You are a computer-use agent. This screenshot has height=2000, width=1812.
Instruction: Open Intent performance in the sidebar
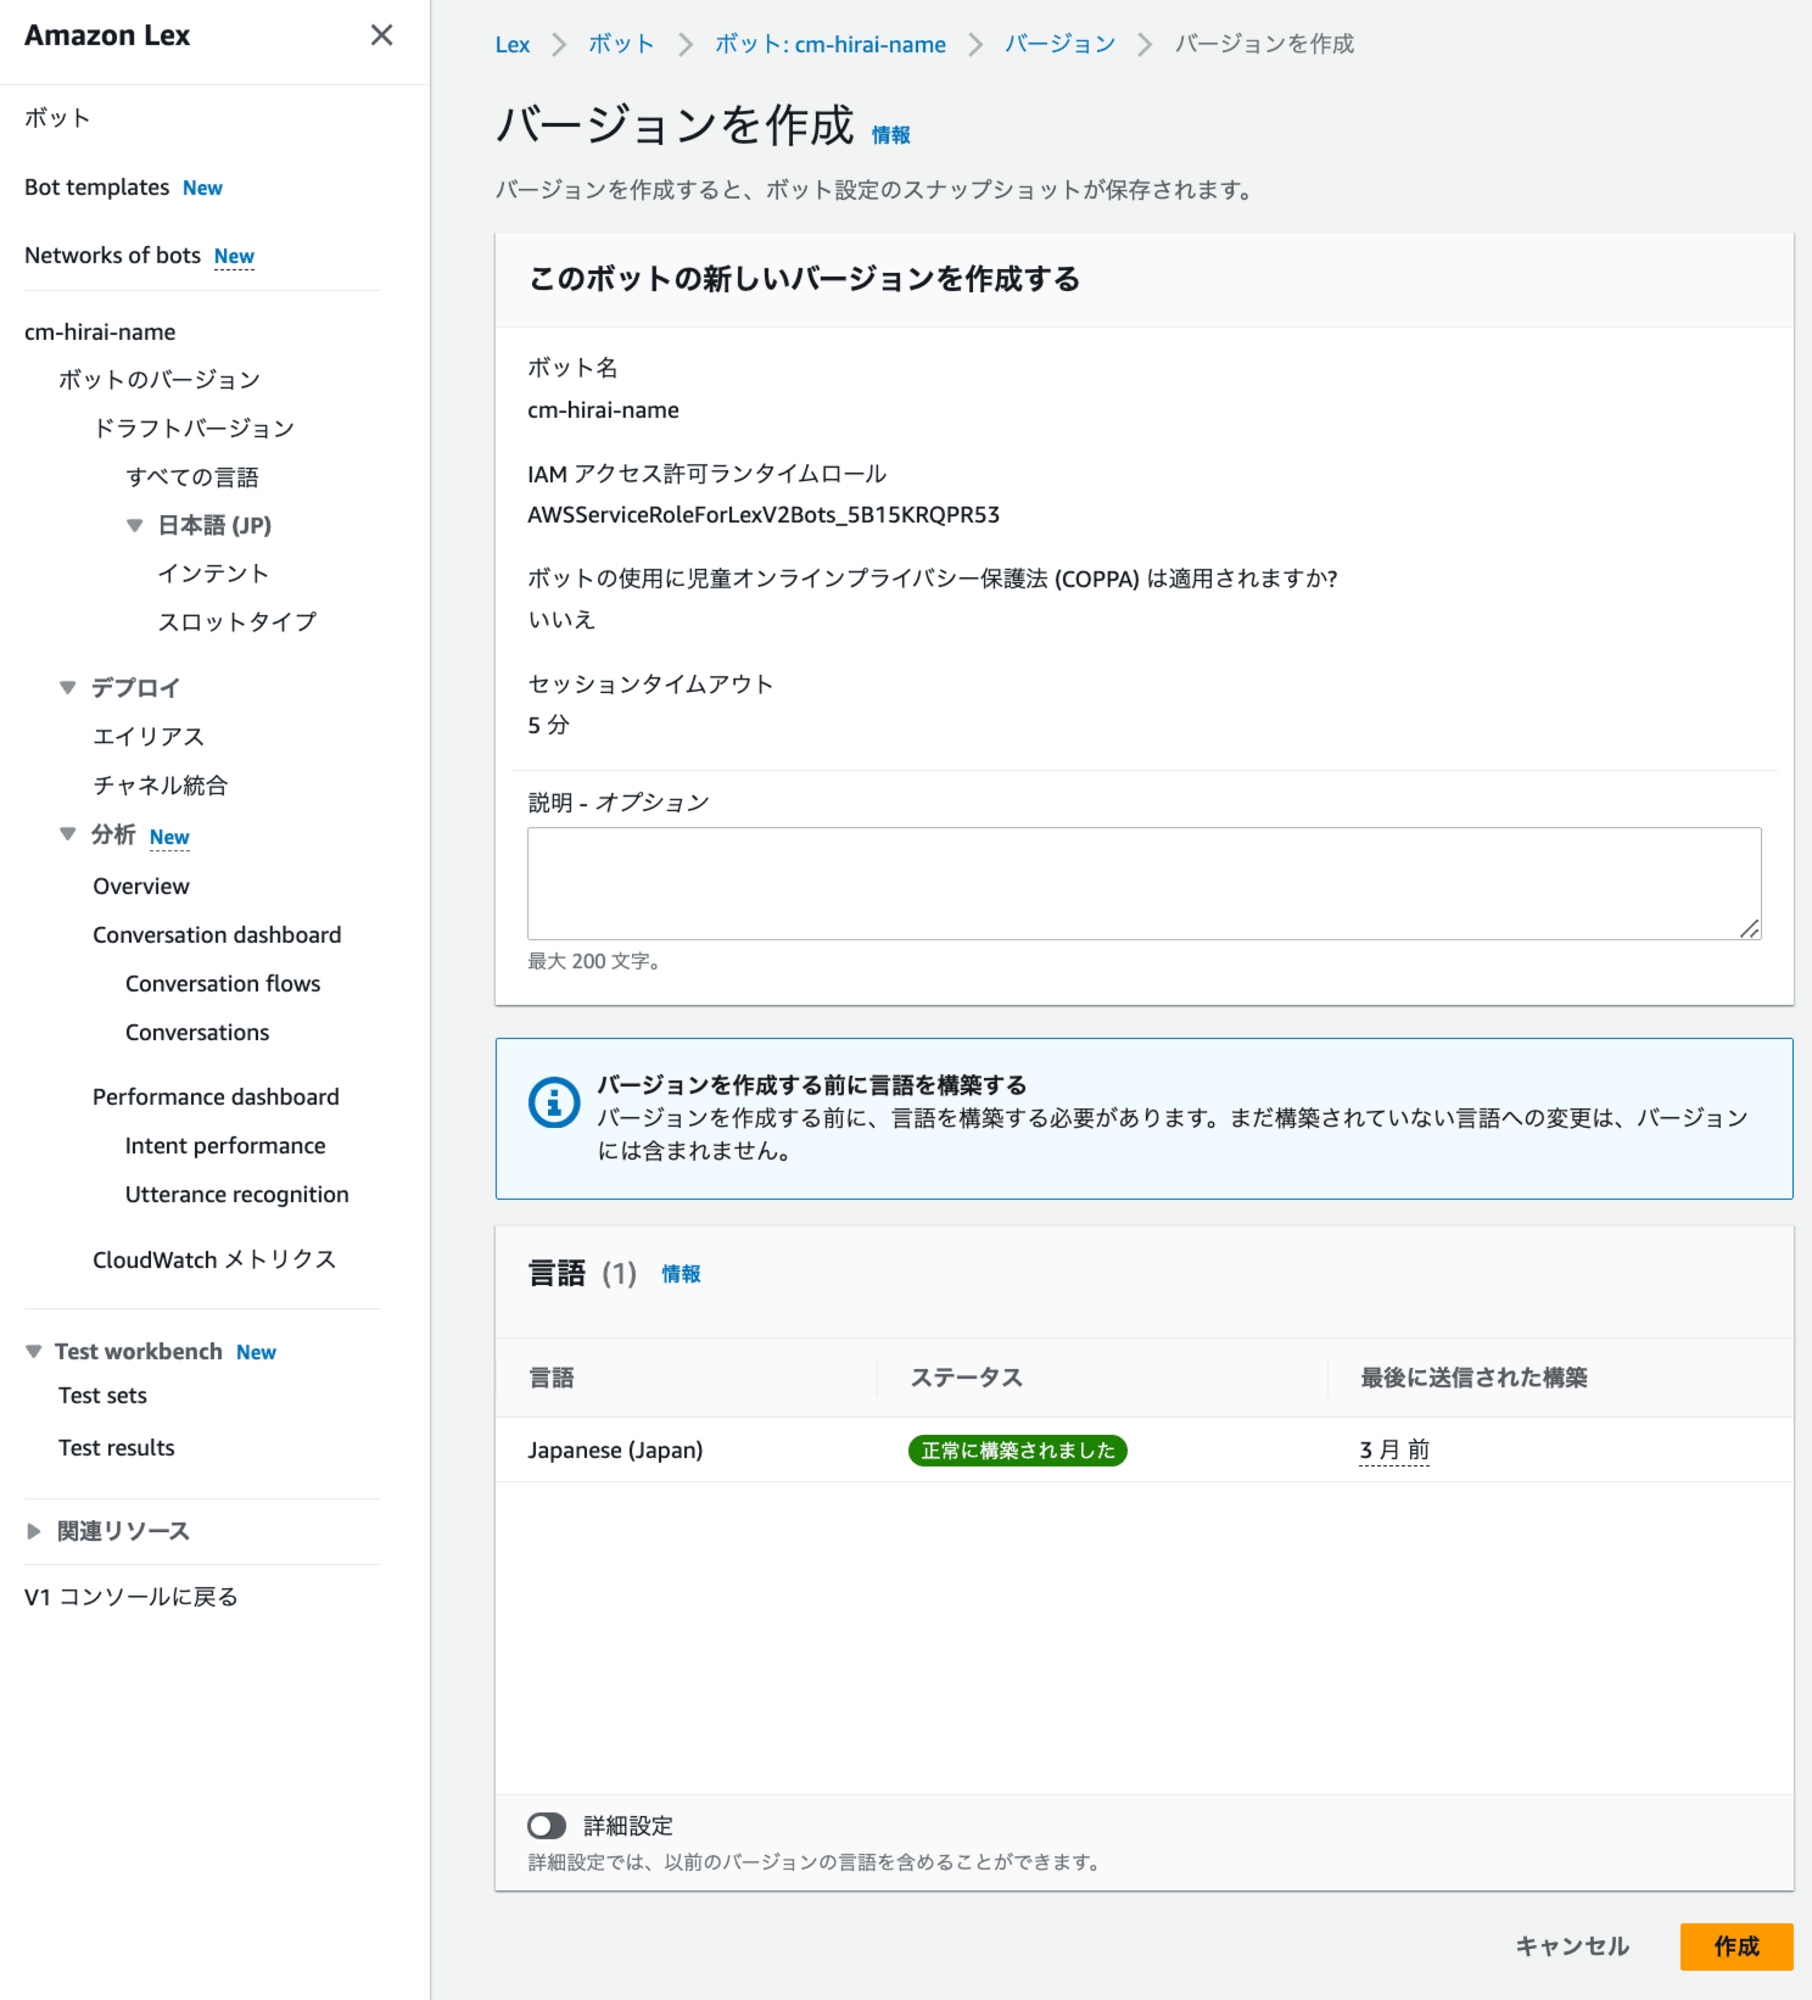(225, 1145)
